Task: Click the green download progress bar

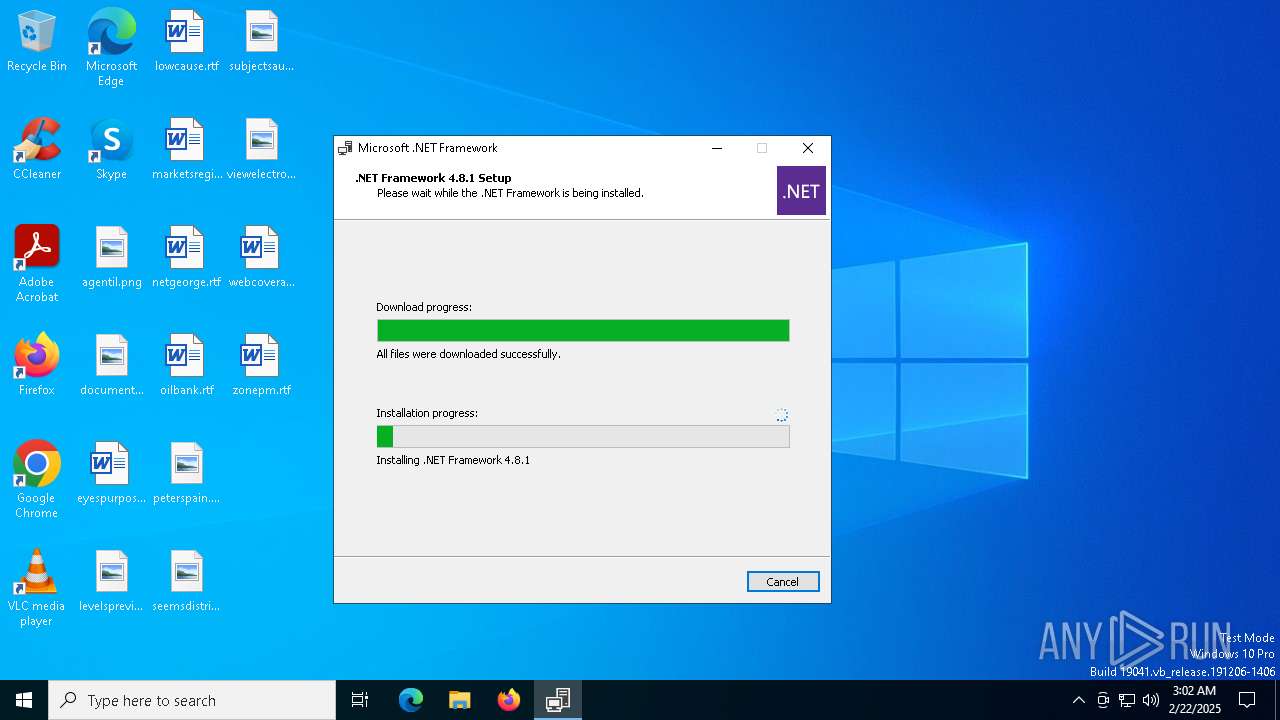Action: tap(583, 330)
